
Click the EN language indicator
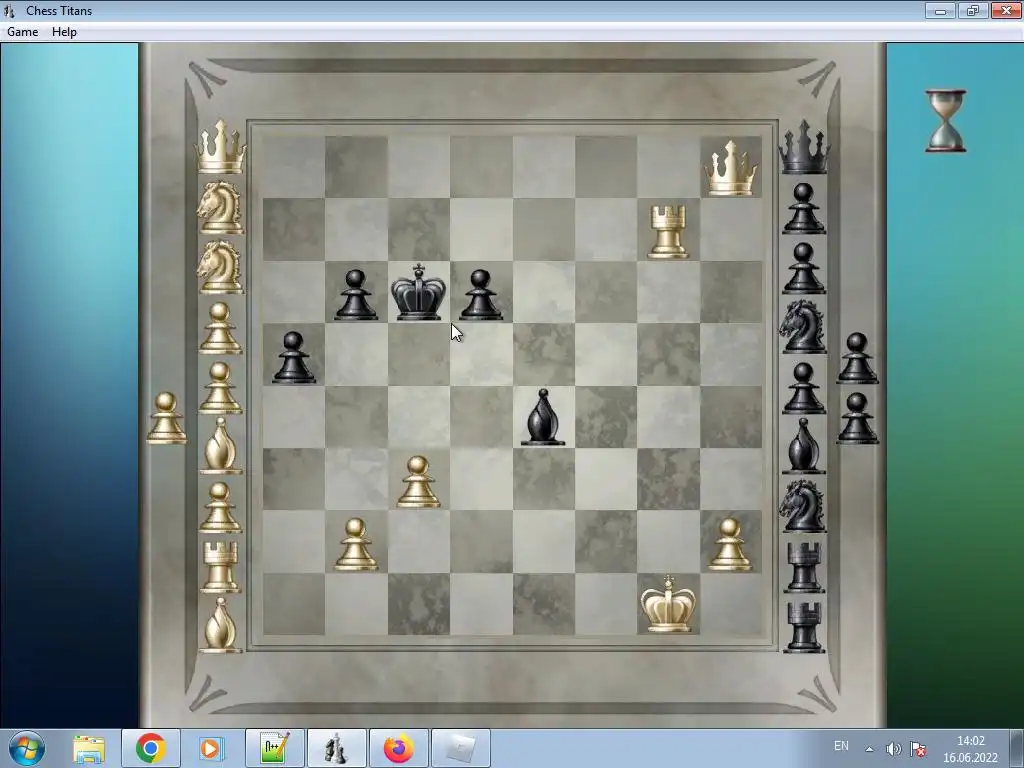point(841,746)
